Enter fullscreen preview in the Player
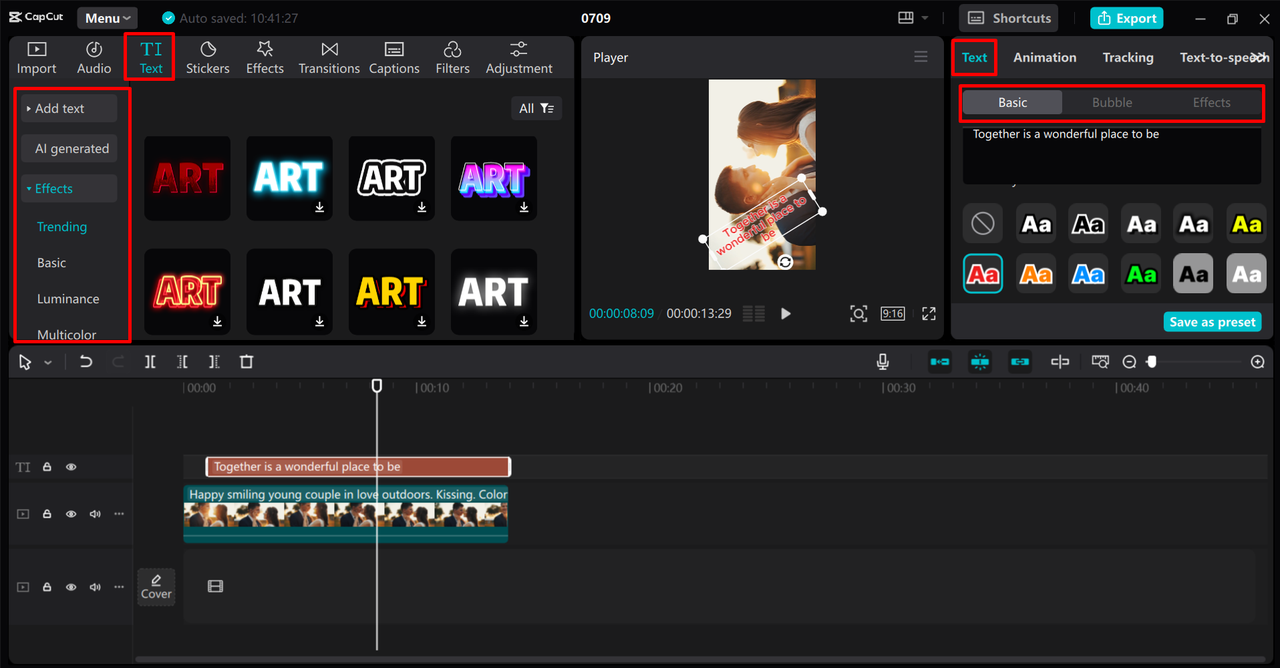This screenshot has height=668, width=1280. point(929,314)
